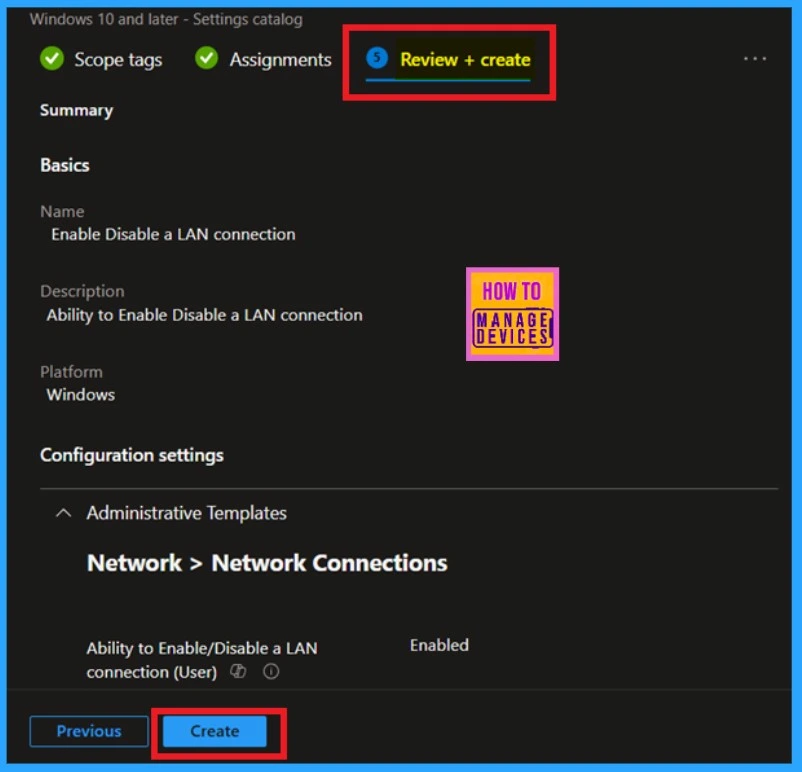Click the 'Enabled' setting value
Screen dimensions: 802x772
[439, 645]
